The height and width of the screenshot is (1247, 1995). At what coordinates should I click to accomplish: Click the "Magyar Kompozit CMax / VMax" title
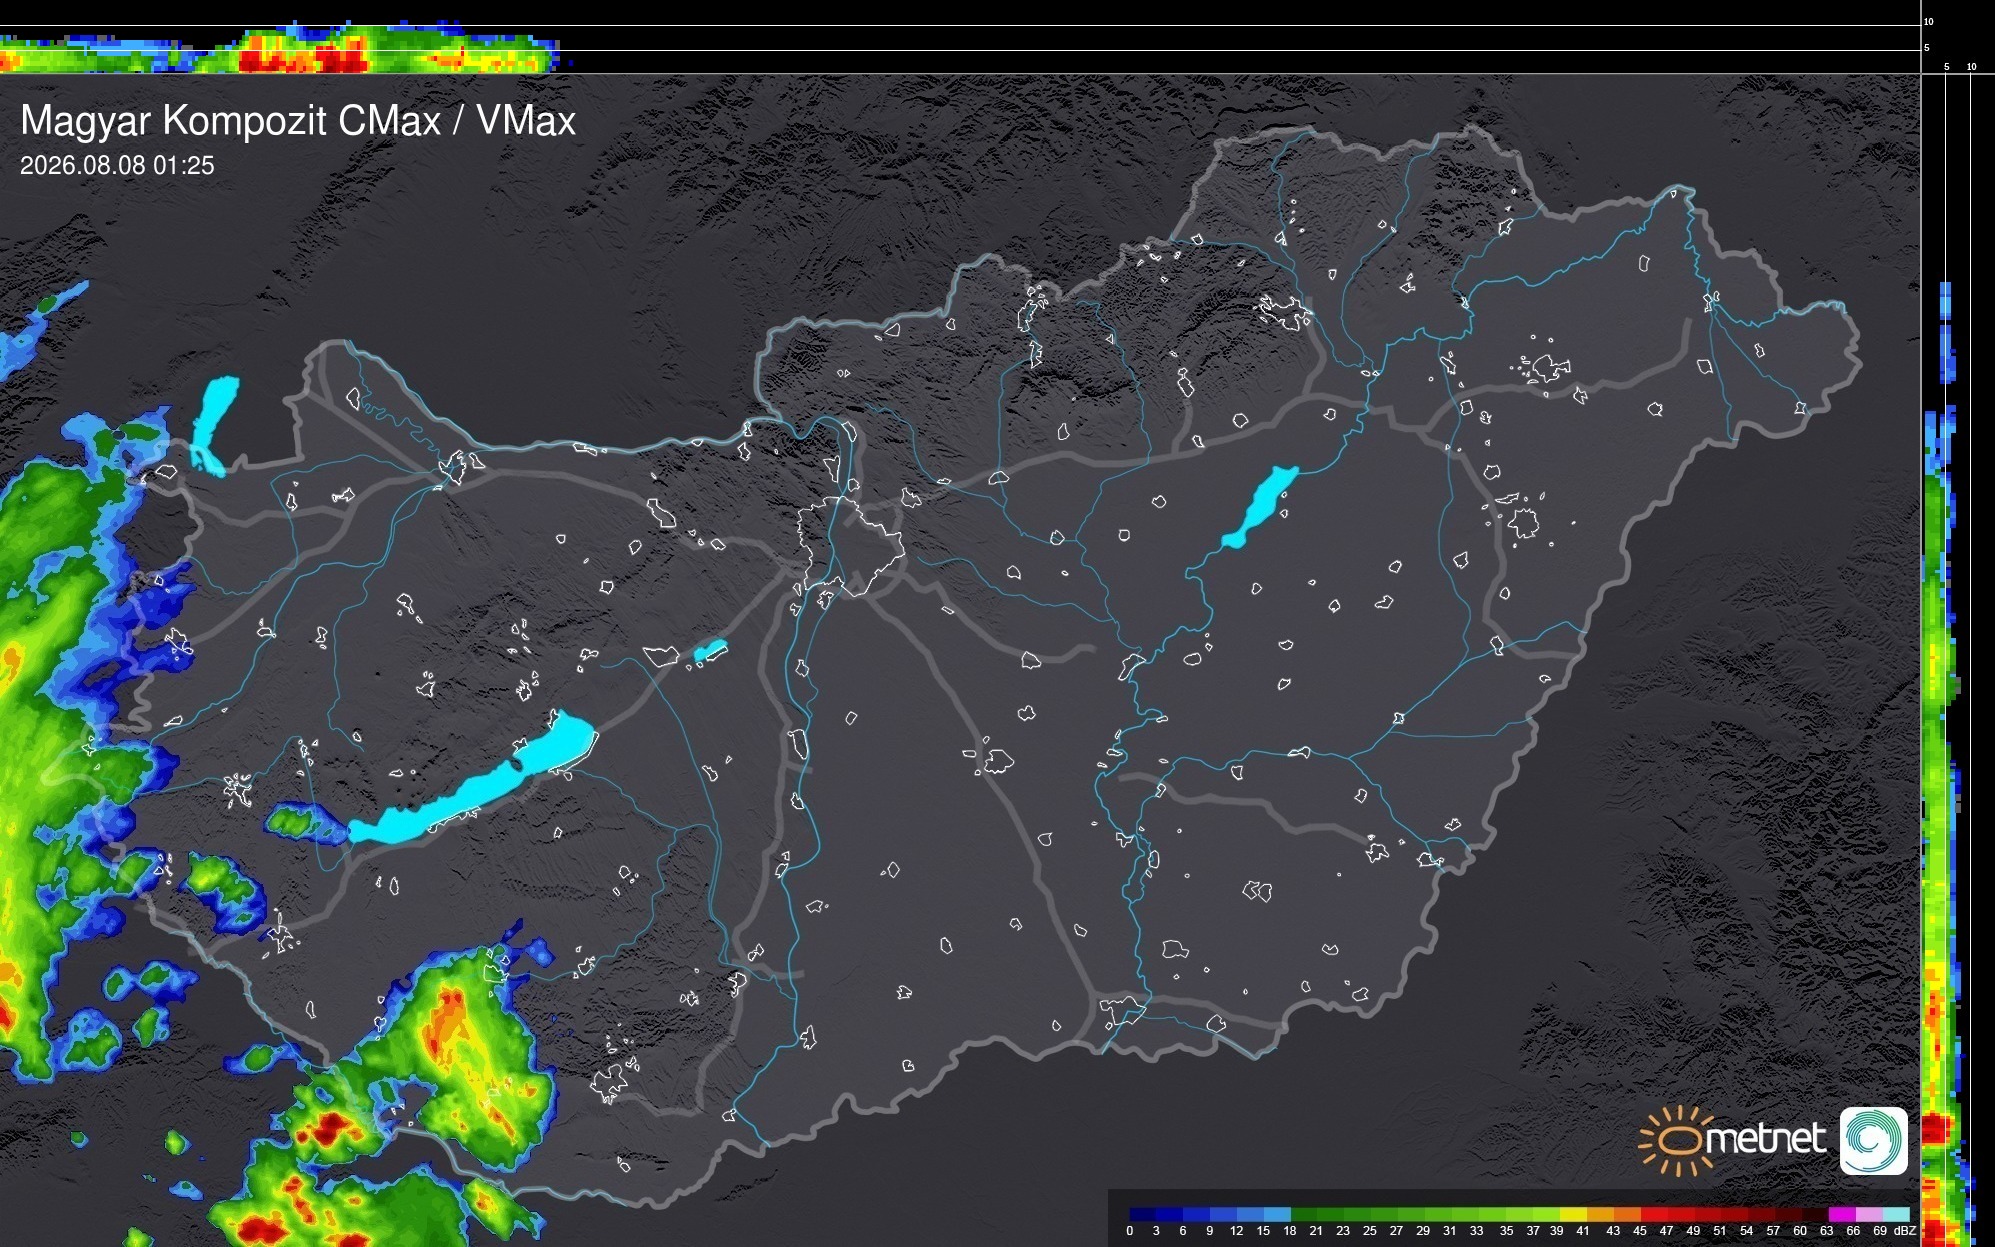pos(298,121)
